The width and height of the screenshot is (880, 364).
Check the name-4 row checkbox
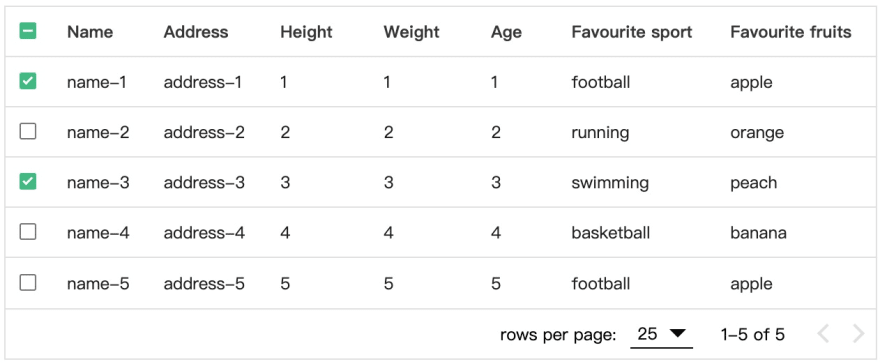28,232
